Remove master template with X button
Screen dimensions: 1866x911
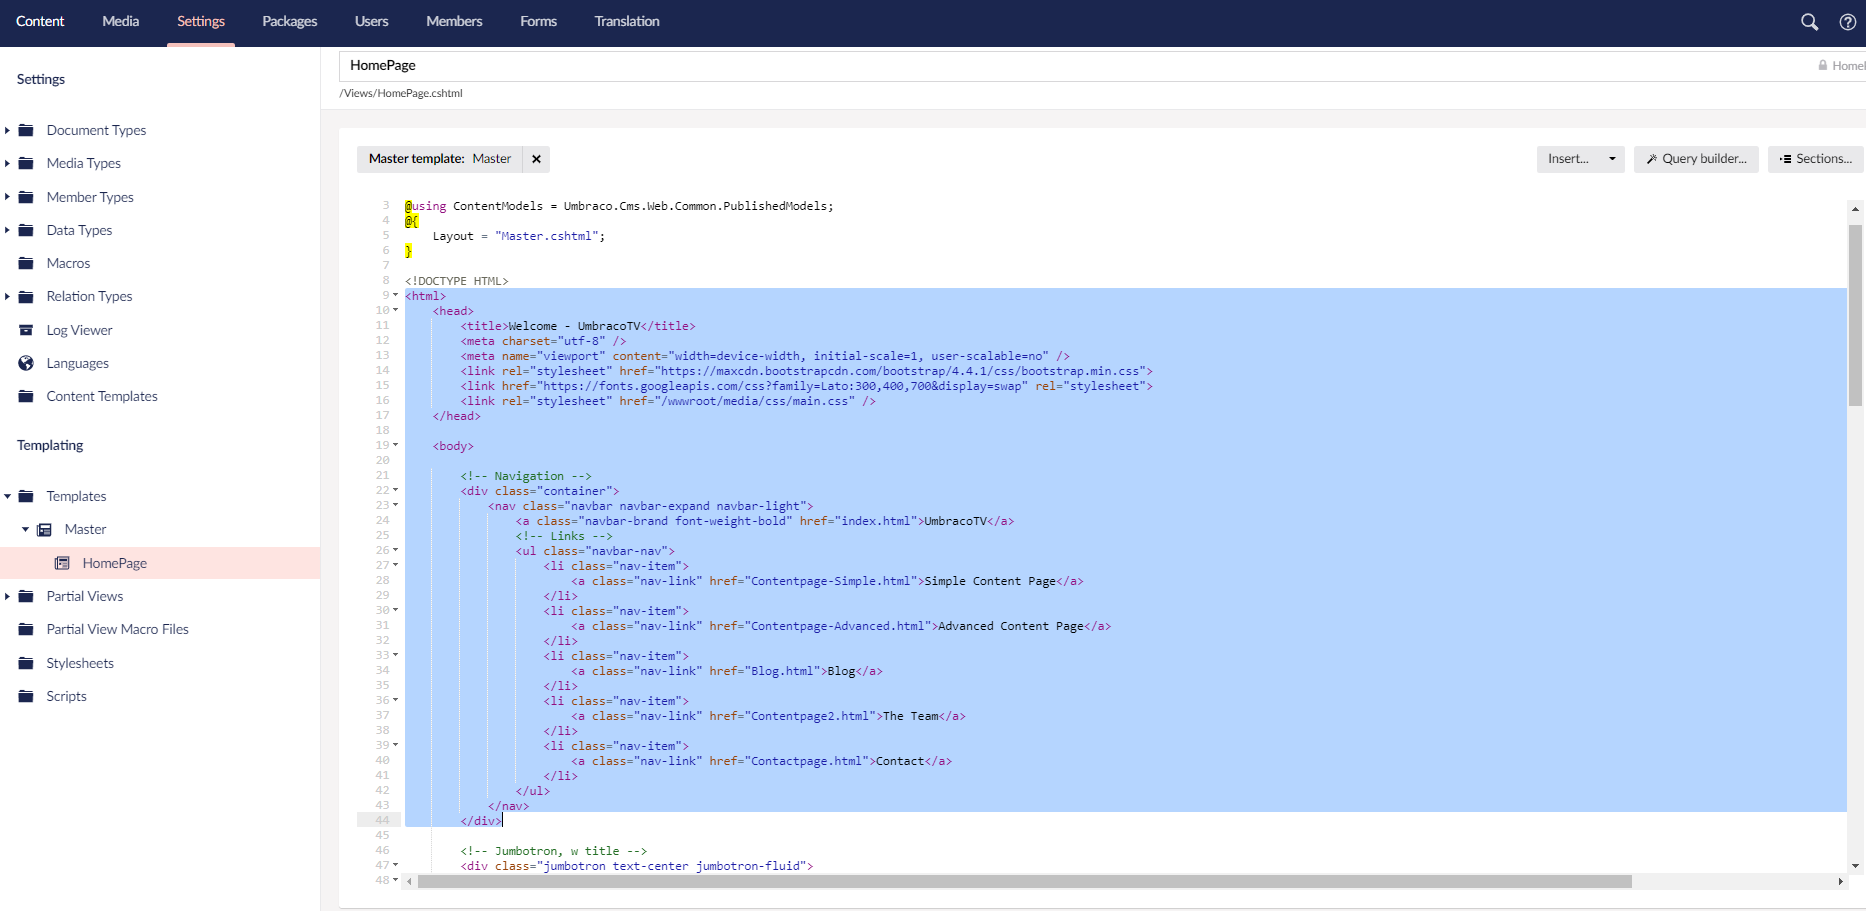(536, 159)
